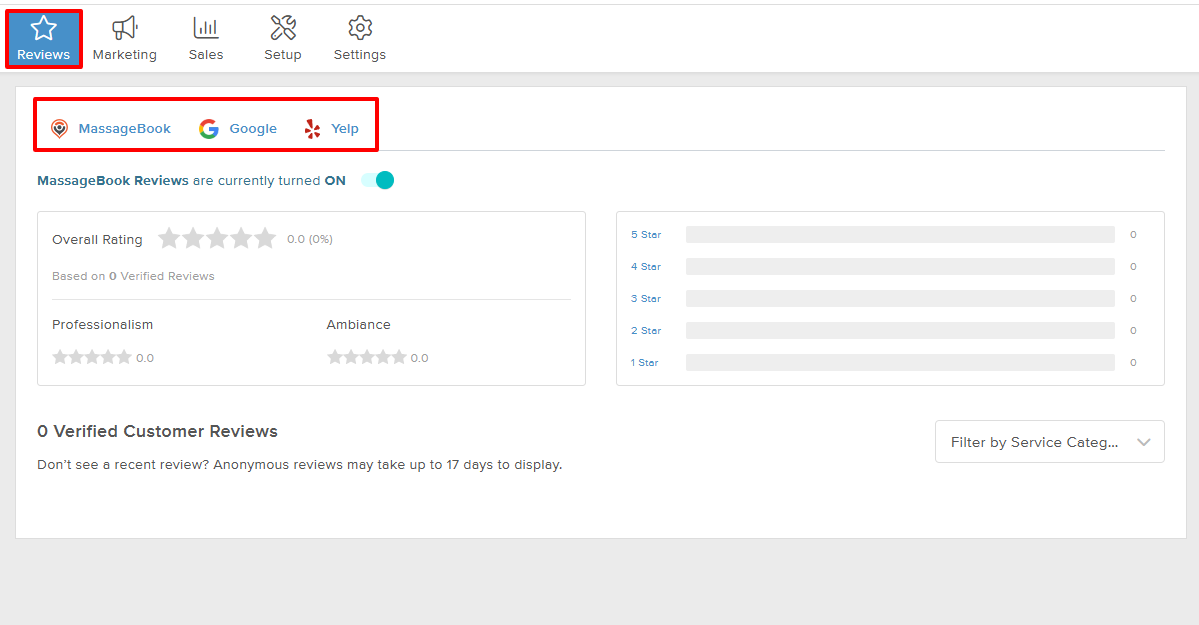Click the MassageBook logo icon
The height and width of the screenshot is (625, 1199).
click(60, 129)
